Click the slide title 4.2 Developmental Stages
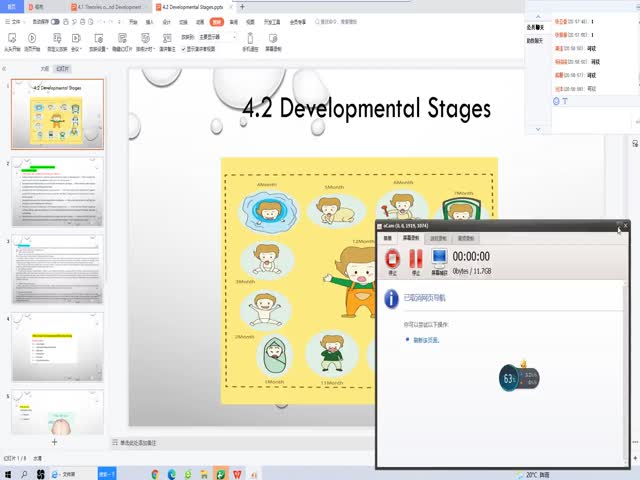The image size is (640, 480). [367, 109]
